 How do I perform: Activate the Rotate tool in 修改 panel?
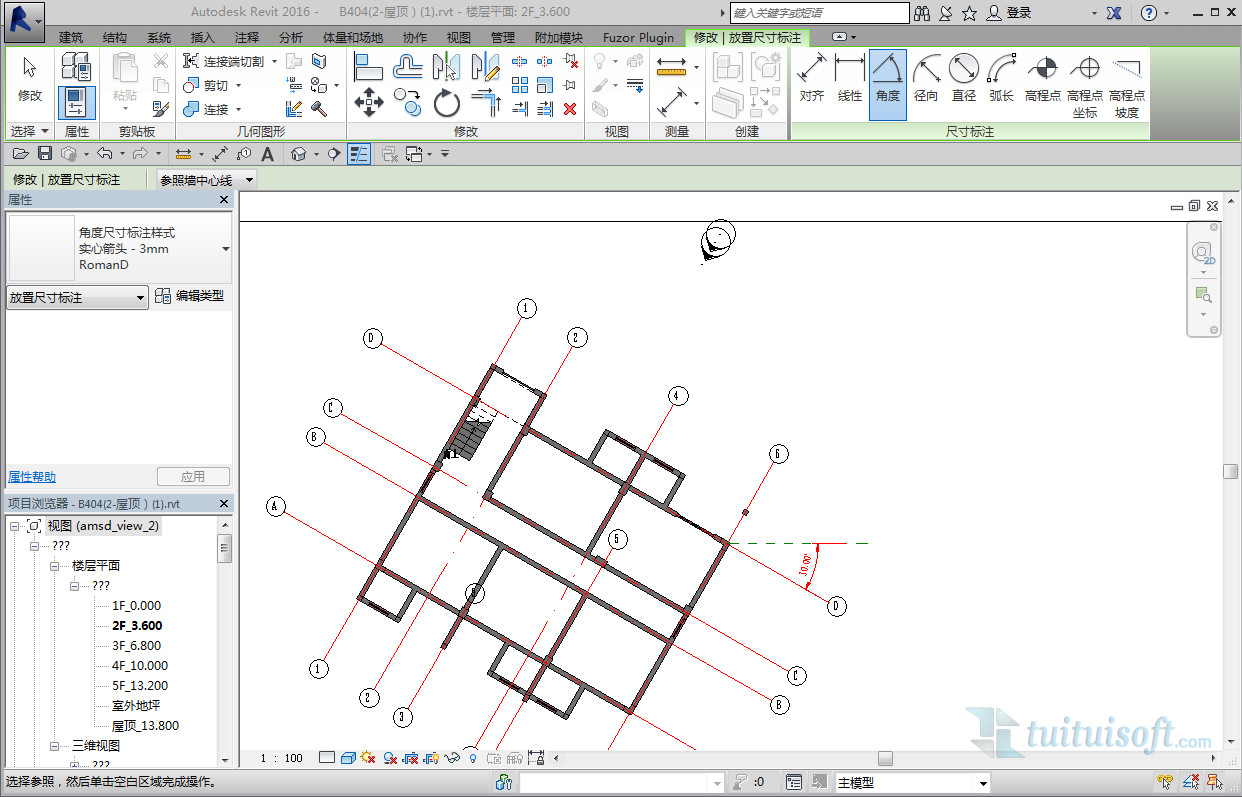tap(446, 103)
